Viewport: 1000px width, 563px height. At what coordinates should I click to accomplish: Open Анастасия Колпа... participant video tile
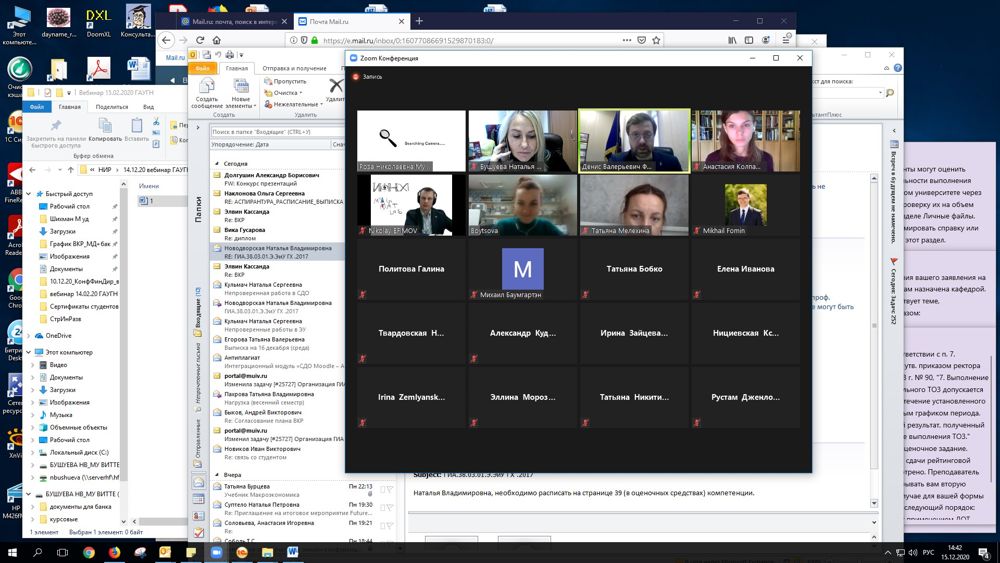coord(745,140)
